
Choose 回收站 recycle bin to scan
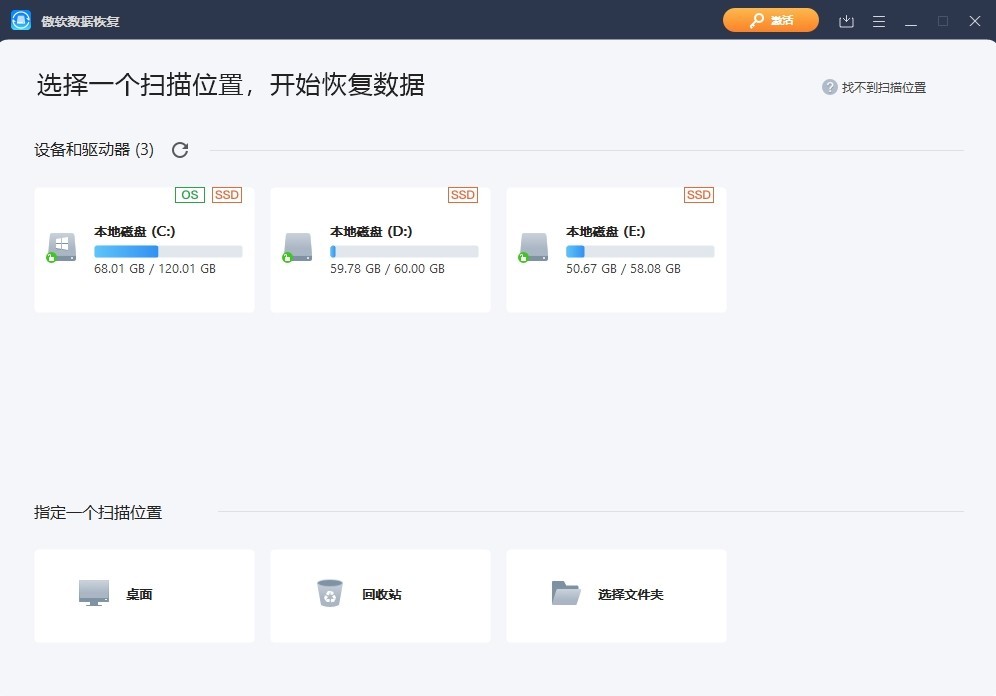click(380, 595)
